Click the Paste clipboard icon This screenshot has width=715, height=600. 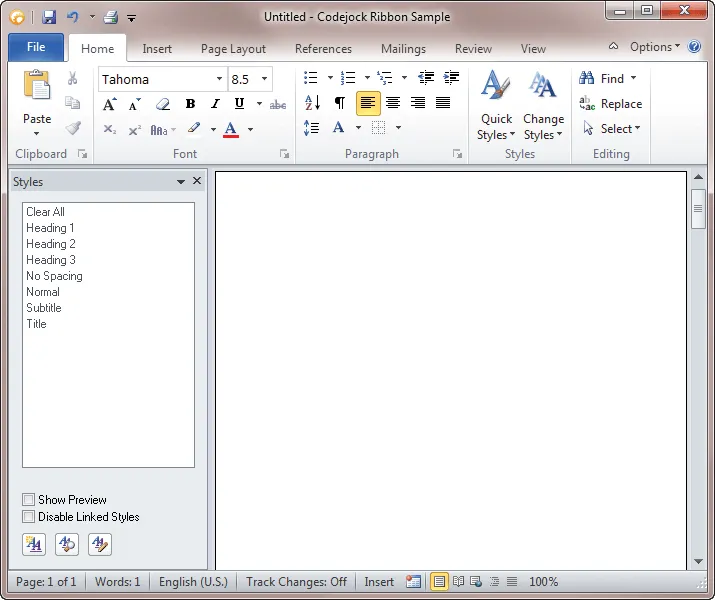(x=36, y=85)
